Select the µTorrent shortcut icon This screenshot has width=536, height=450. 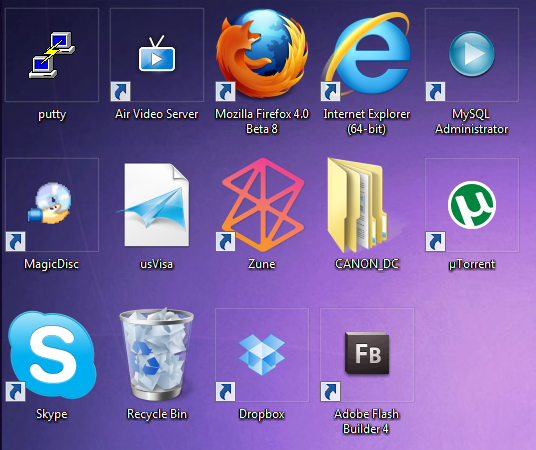472,204
